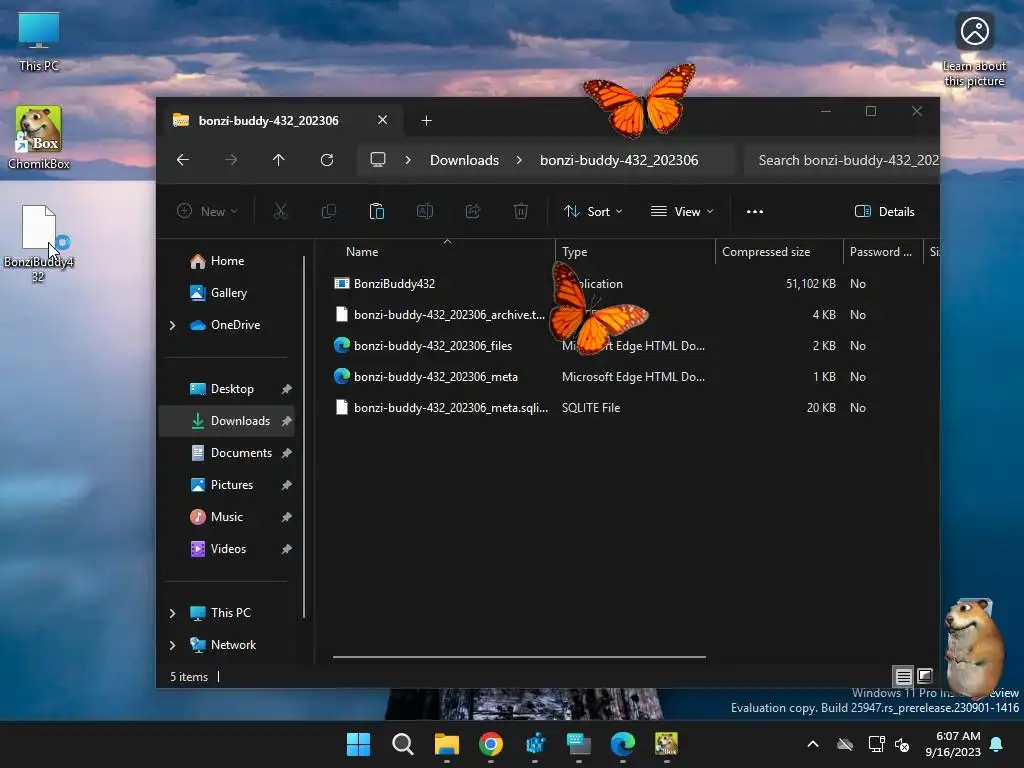This screenshot has width=1024, height=768.
Task: Open Videos in the navigation pane
Action: (x=227, y=549)
